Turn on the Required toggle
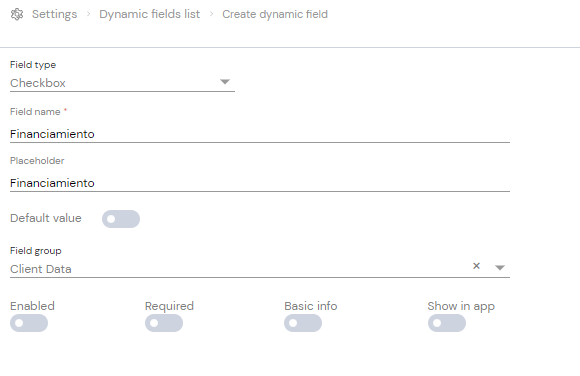Viewport: 580px width, 376px height. tap(164, 323)
